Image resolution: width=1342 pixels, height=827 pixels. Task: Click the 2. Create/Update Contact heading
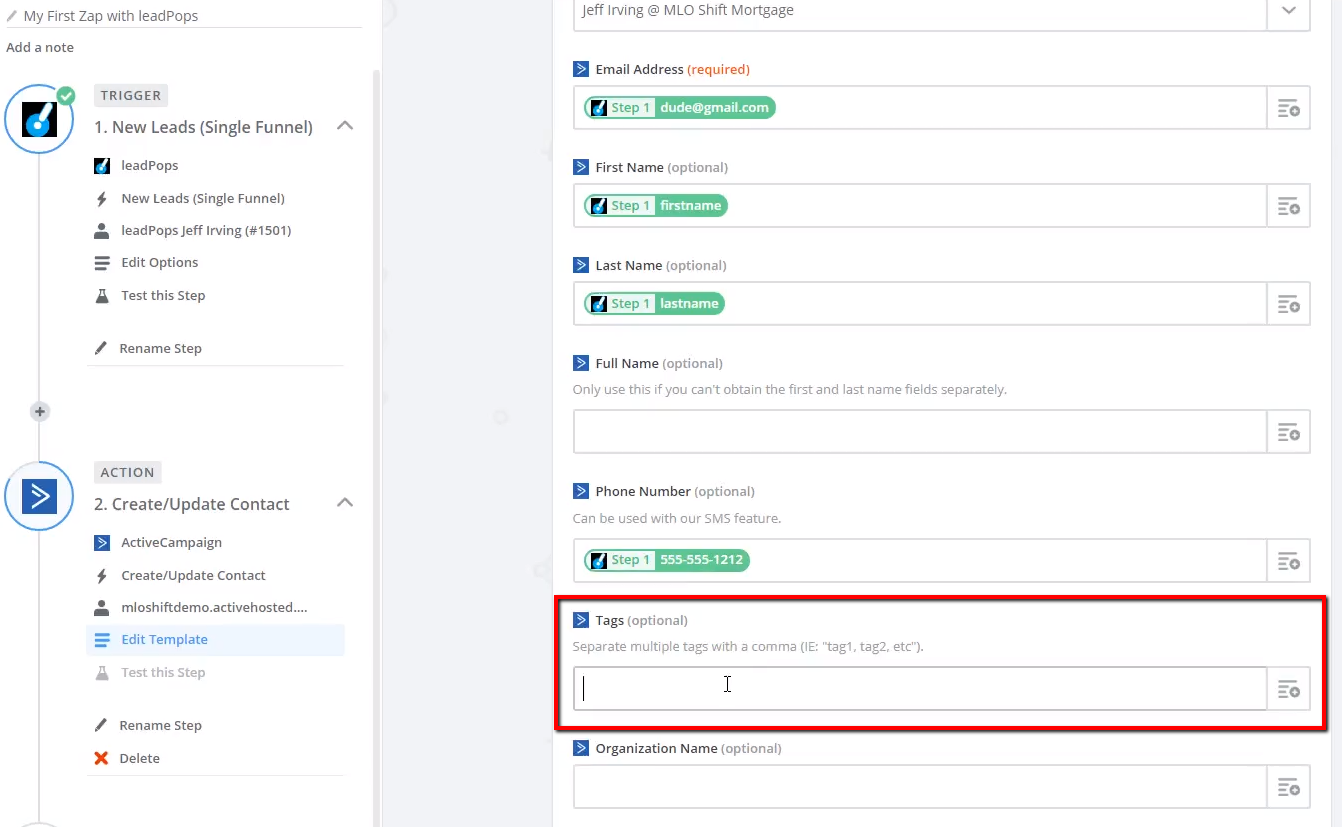pyautogui.click(x=192, y=504)
